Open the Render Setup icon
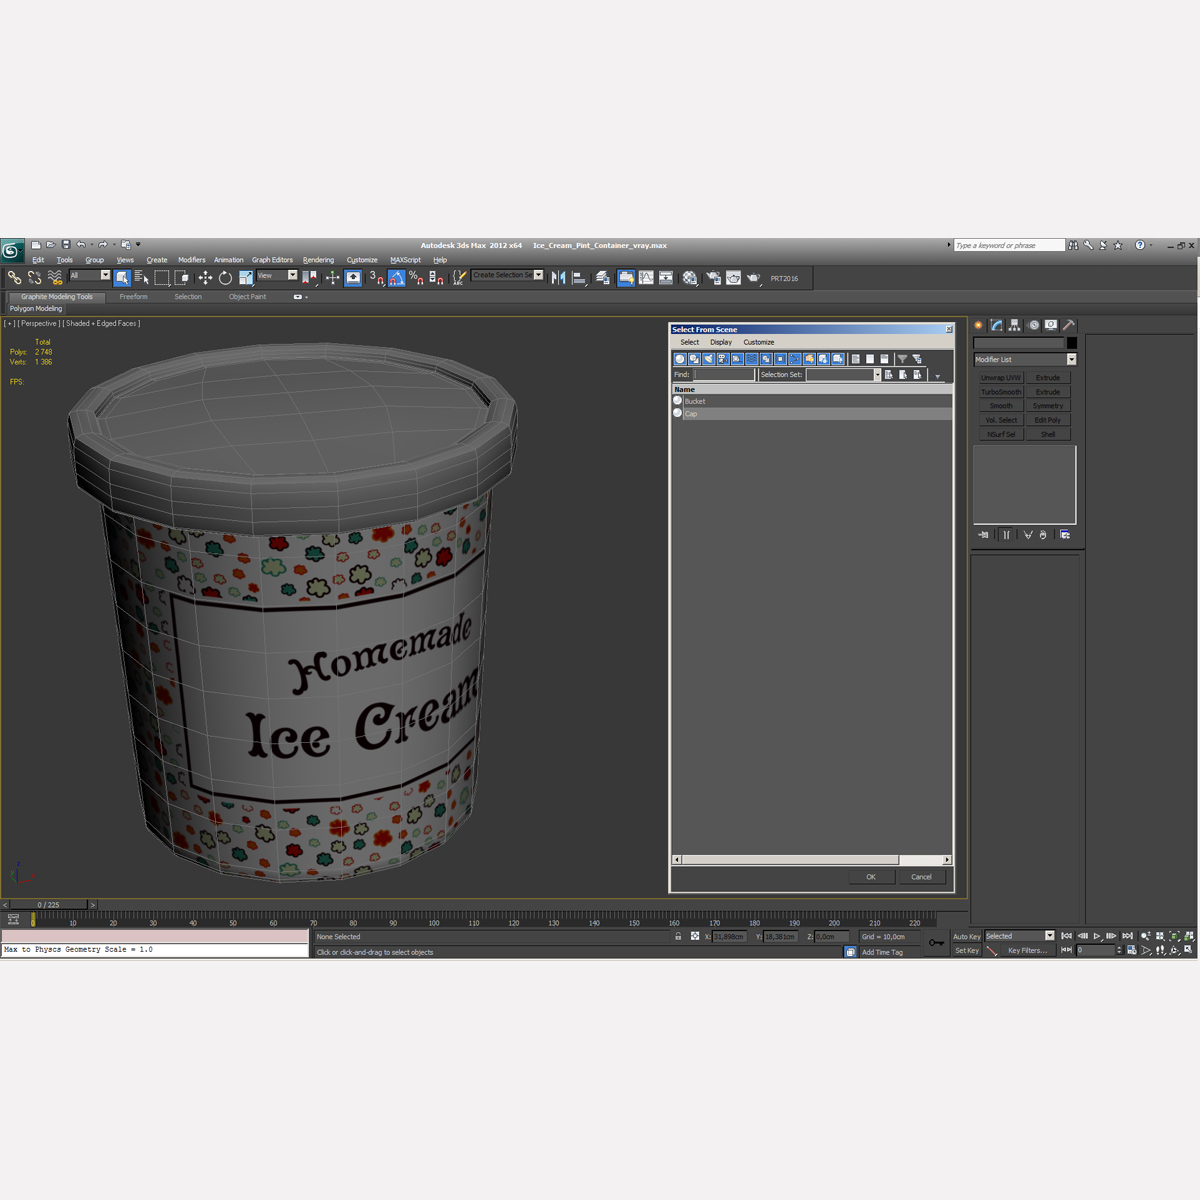Image resolution: width=1200 pixels, height=1200 pixels. pos(713,278)
